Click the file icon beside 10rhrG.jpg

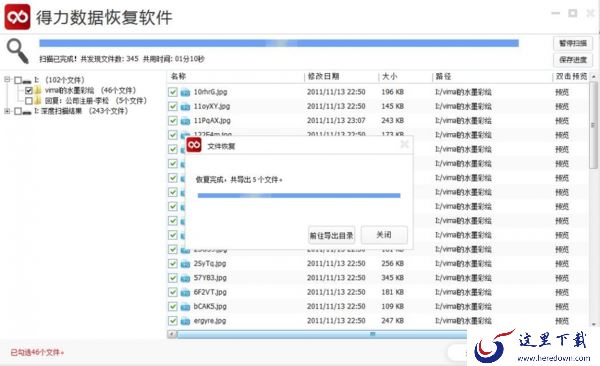[x=185, y=92]
